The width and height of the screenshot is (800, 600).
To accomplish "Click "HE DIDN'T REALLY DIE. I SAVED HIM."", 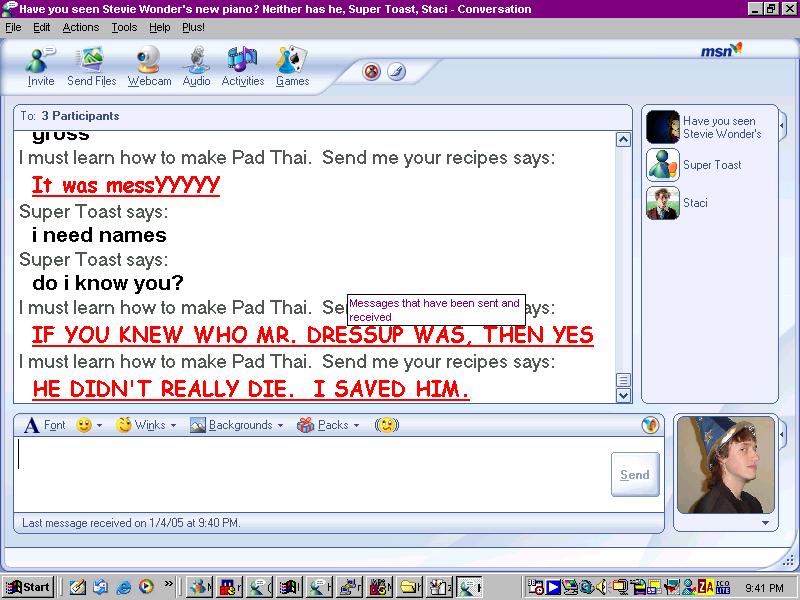I will pos(251,389).
